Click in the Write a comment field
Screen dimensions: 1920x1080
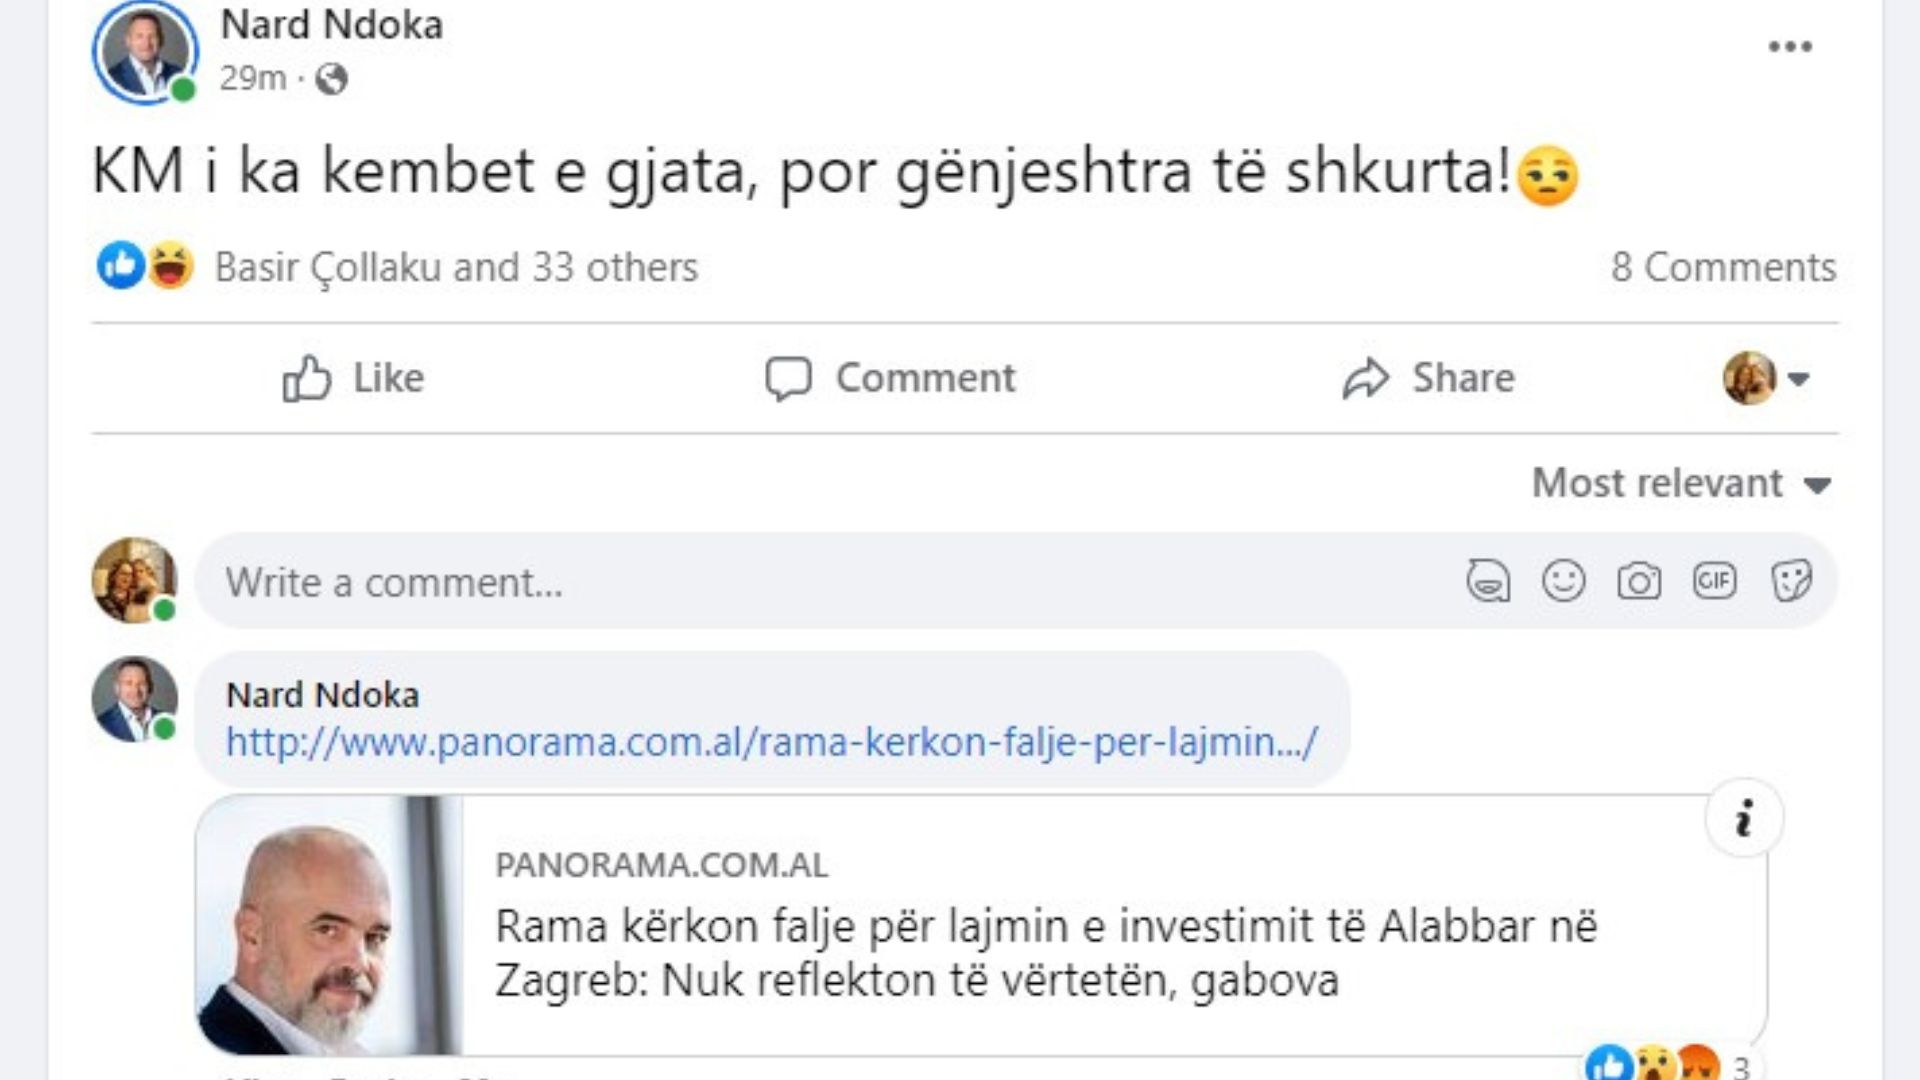tap(800, 582)
